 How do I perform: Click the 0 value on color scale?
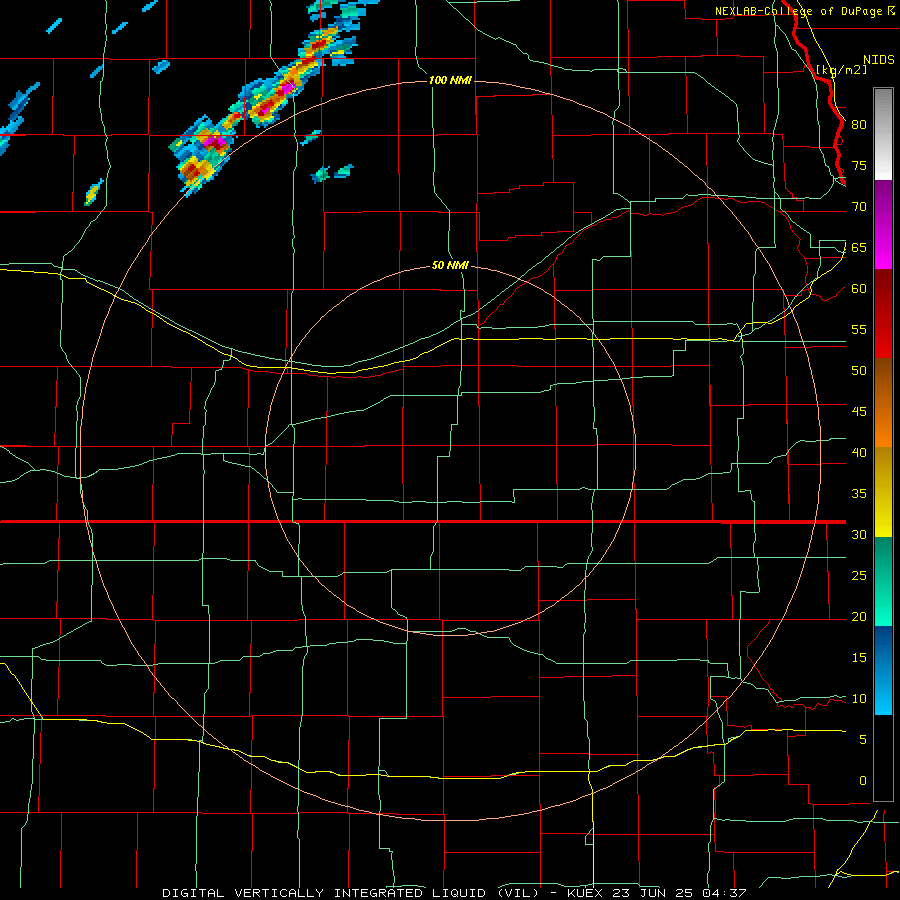(863, 781)
